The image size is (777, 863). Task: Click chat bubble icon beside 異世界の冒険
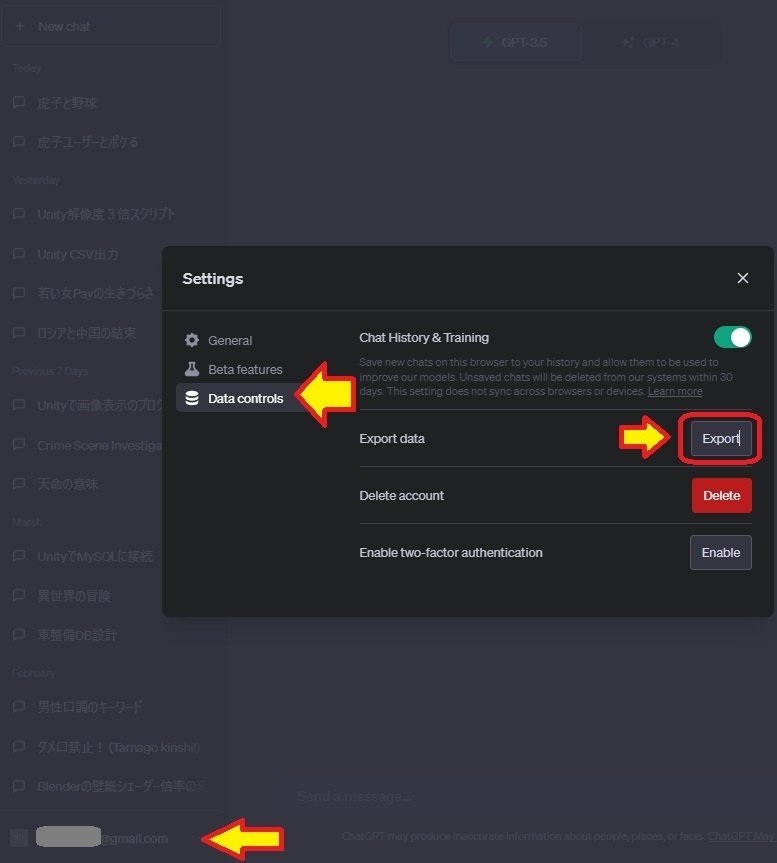[x=19, y=595]
